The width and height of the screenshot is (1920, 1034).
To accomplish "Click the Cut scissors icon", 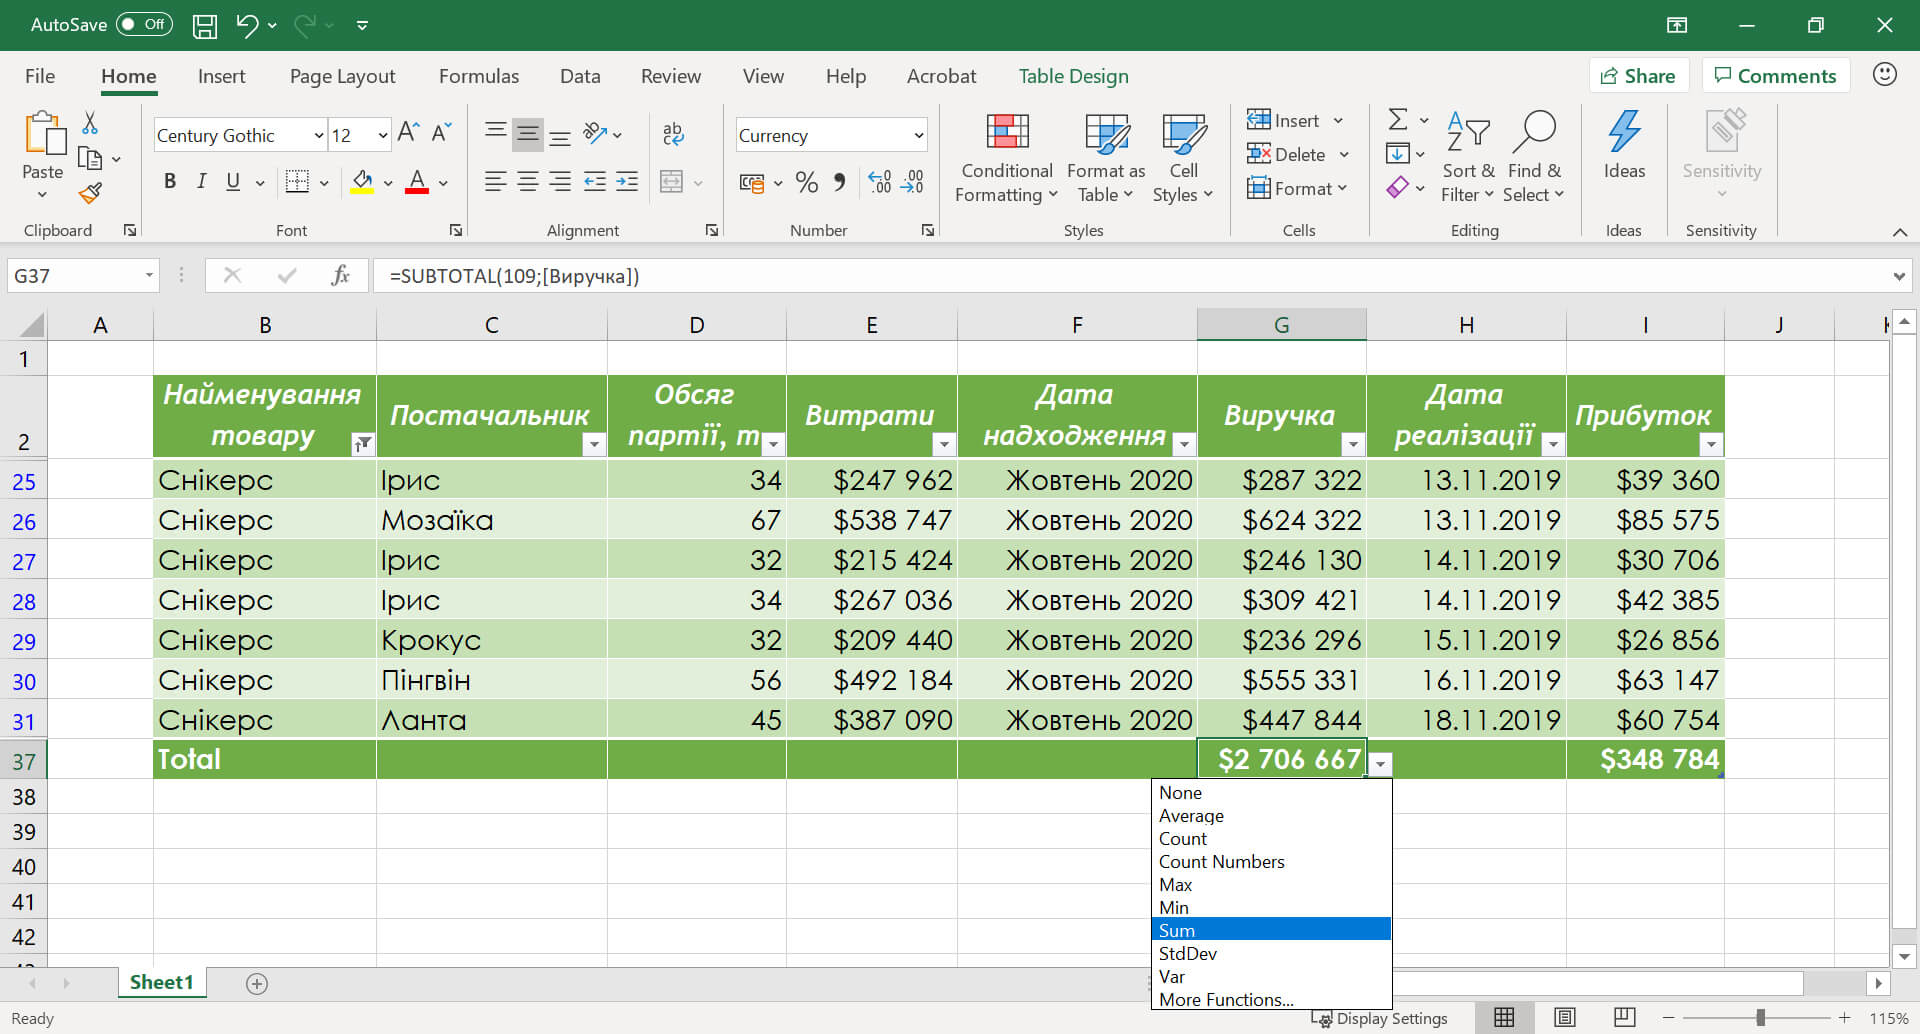I will click(90, 123).
